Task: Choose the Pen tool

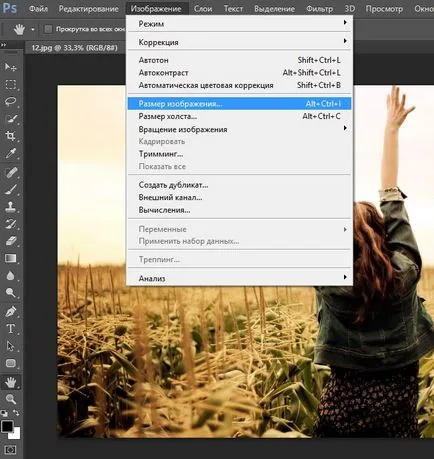Action: point(10,311)
